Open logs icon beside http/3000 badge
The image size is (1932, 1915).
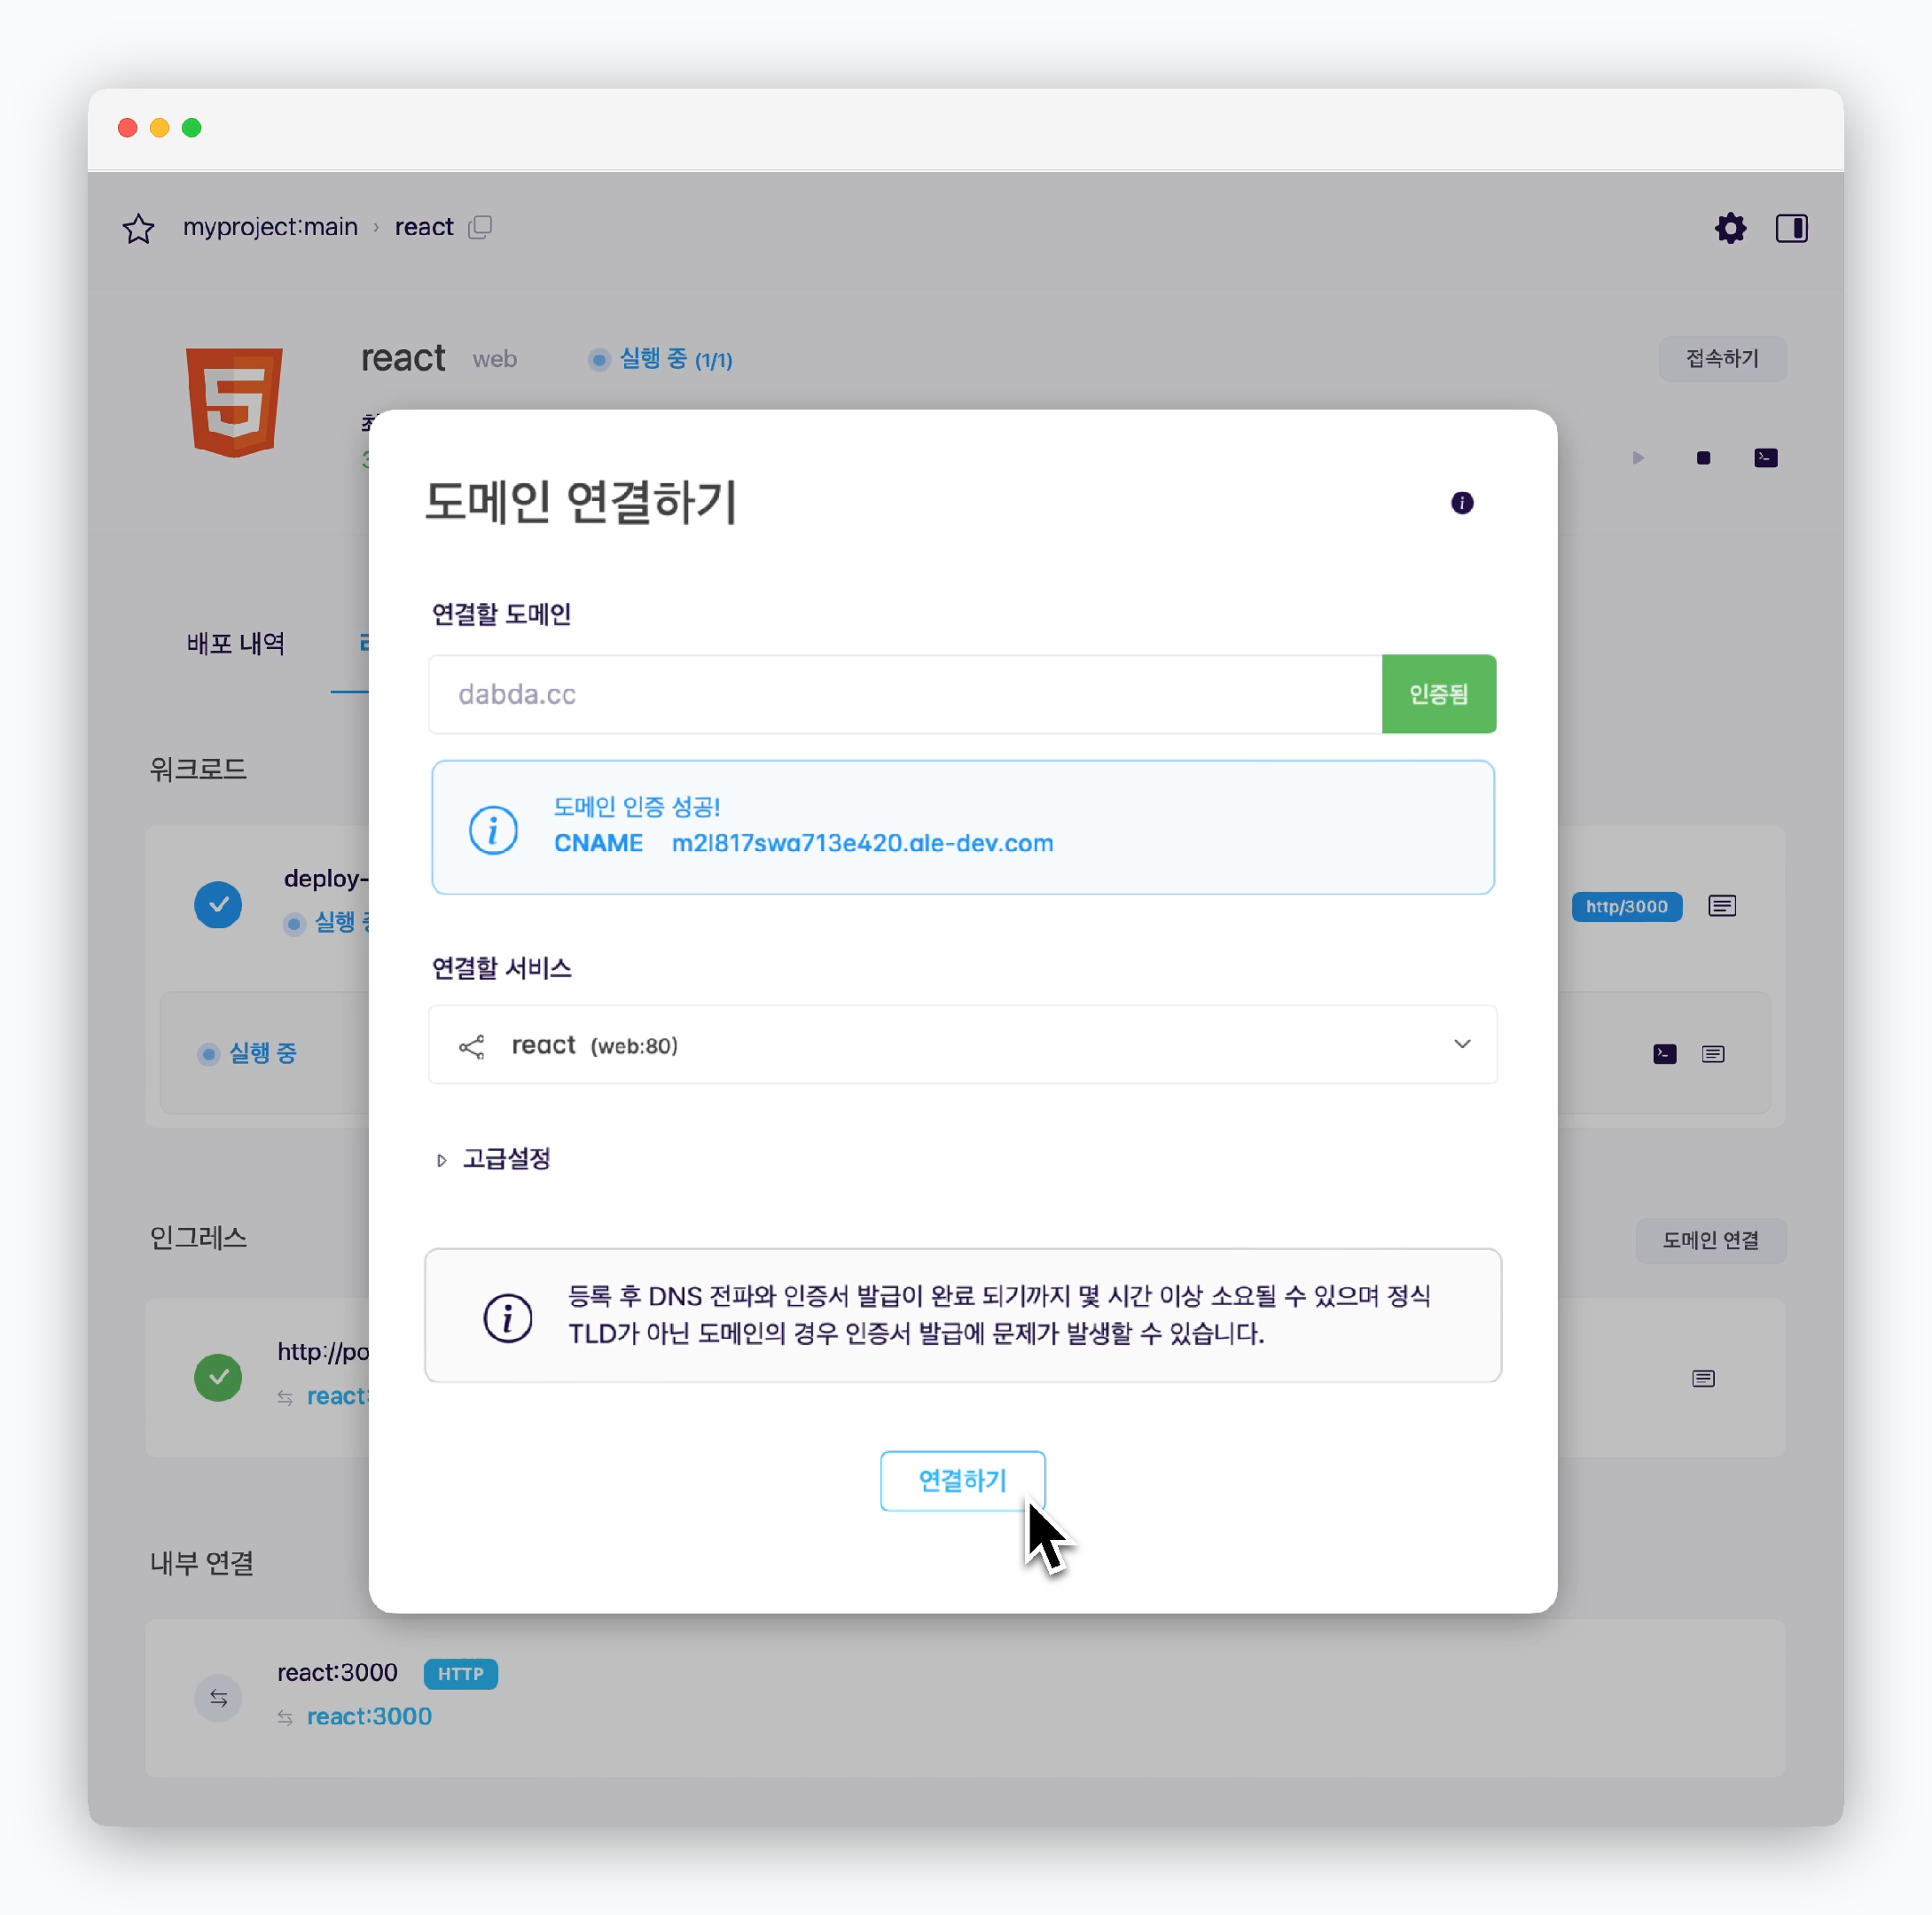1722,906
